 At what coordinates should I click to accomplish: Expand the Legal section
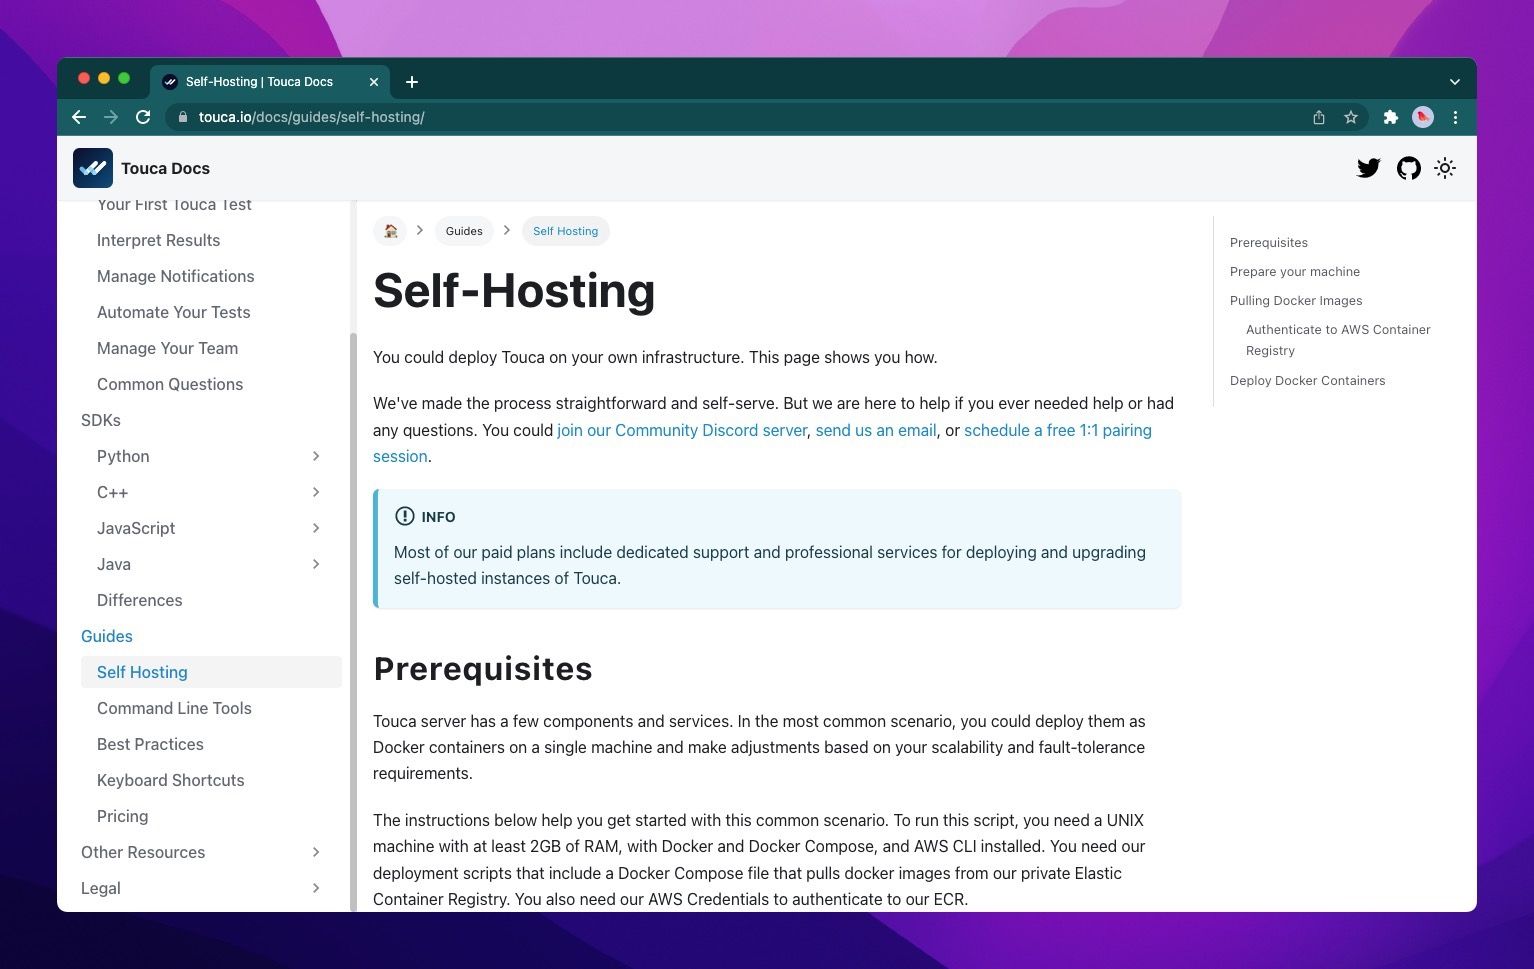(x=316, y=888)
